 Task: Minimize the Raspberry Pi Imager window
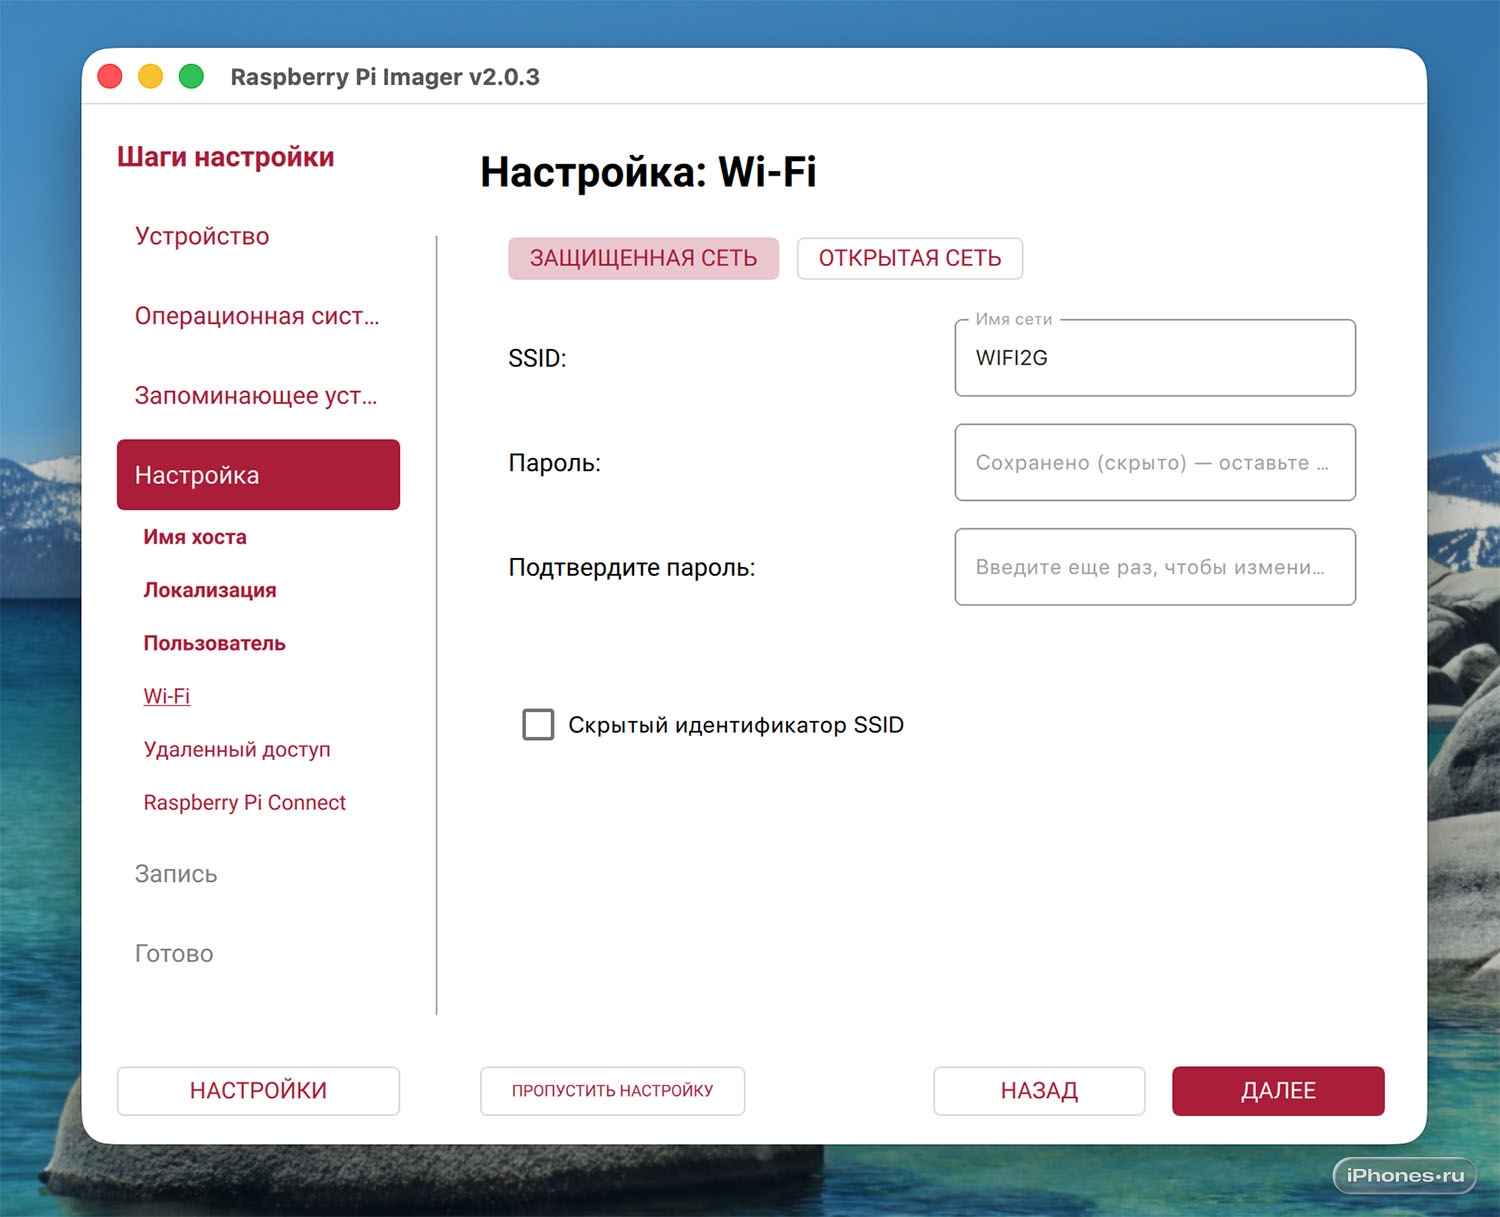coord(150,76)
